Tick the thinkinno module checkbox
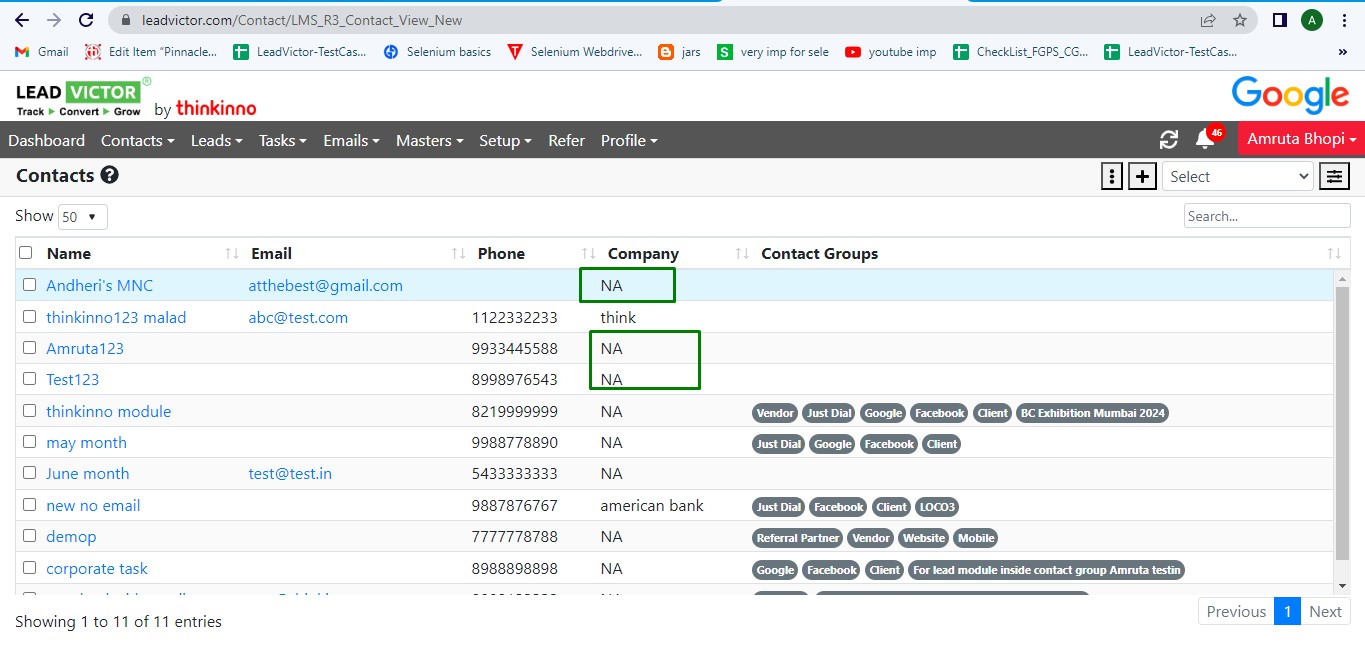The height and width of the screenshot is (646, 1365). 29,411
